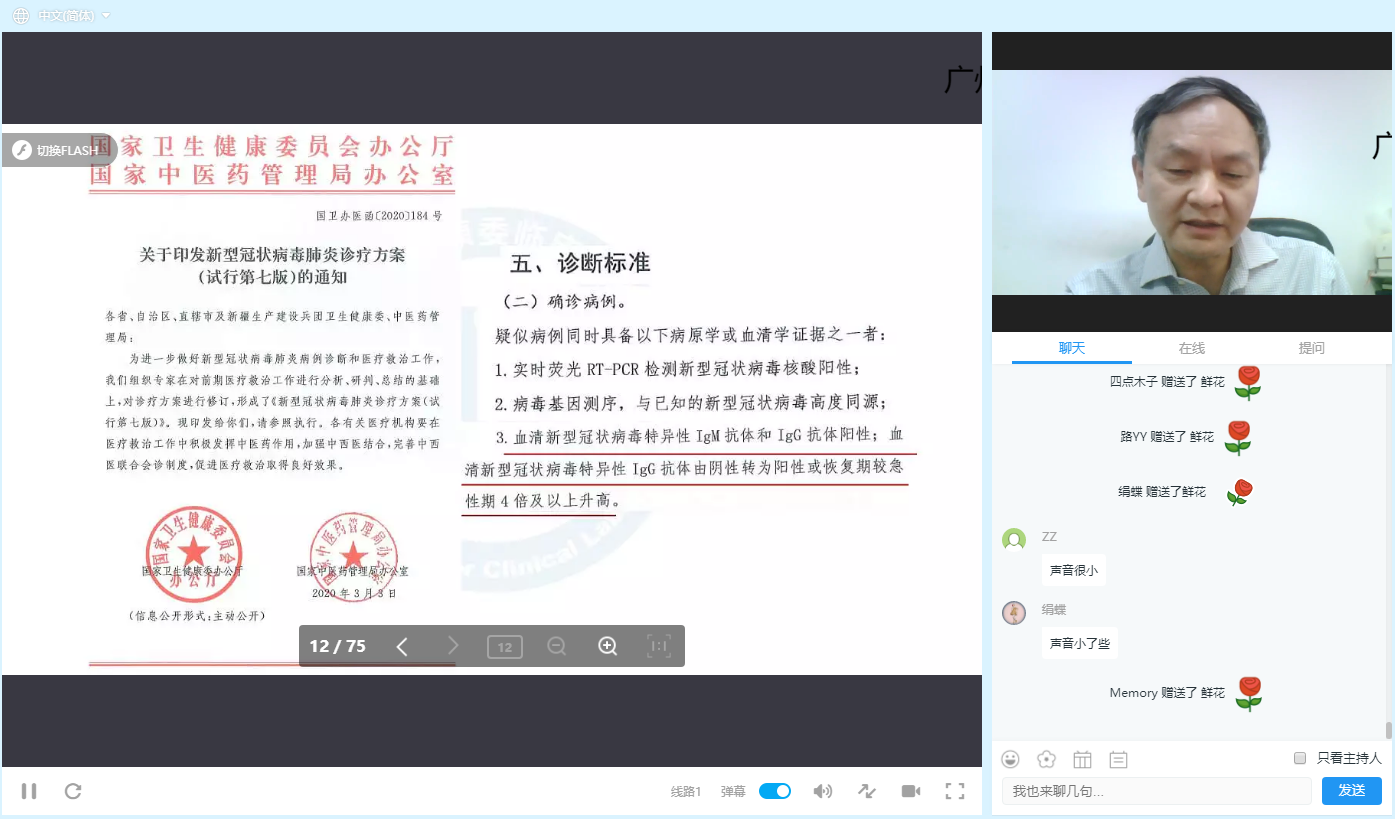Select 线路1 stream line option

(687, 790)
